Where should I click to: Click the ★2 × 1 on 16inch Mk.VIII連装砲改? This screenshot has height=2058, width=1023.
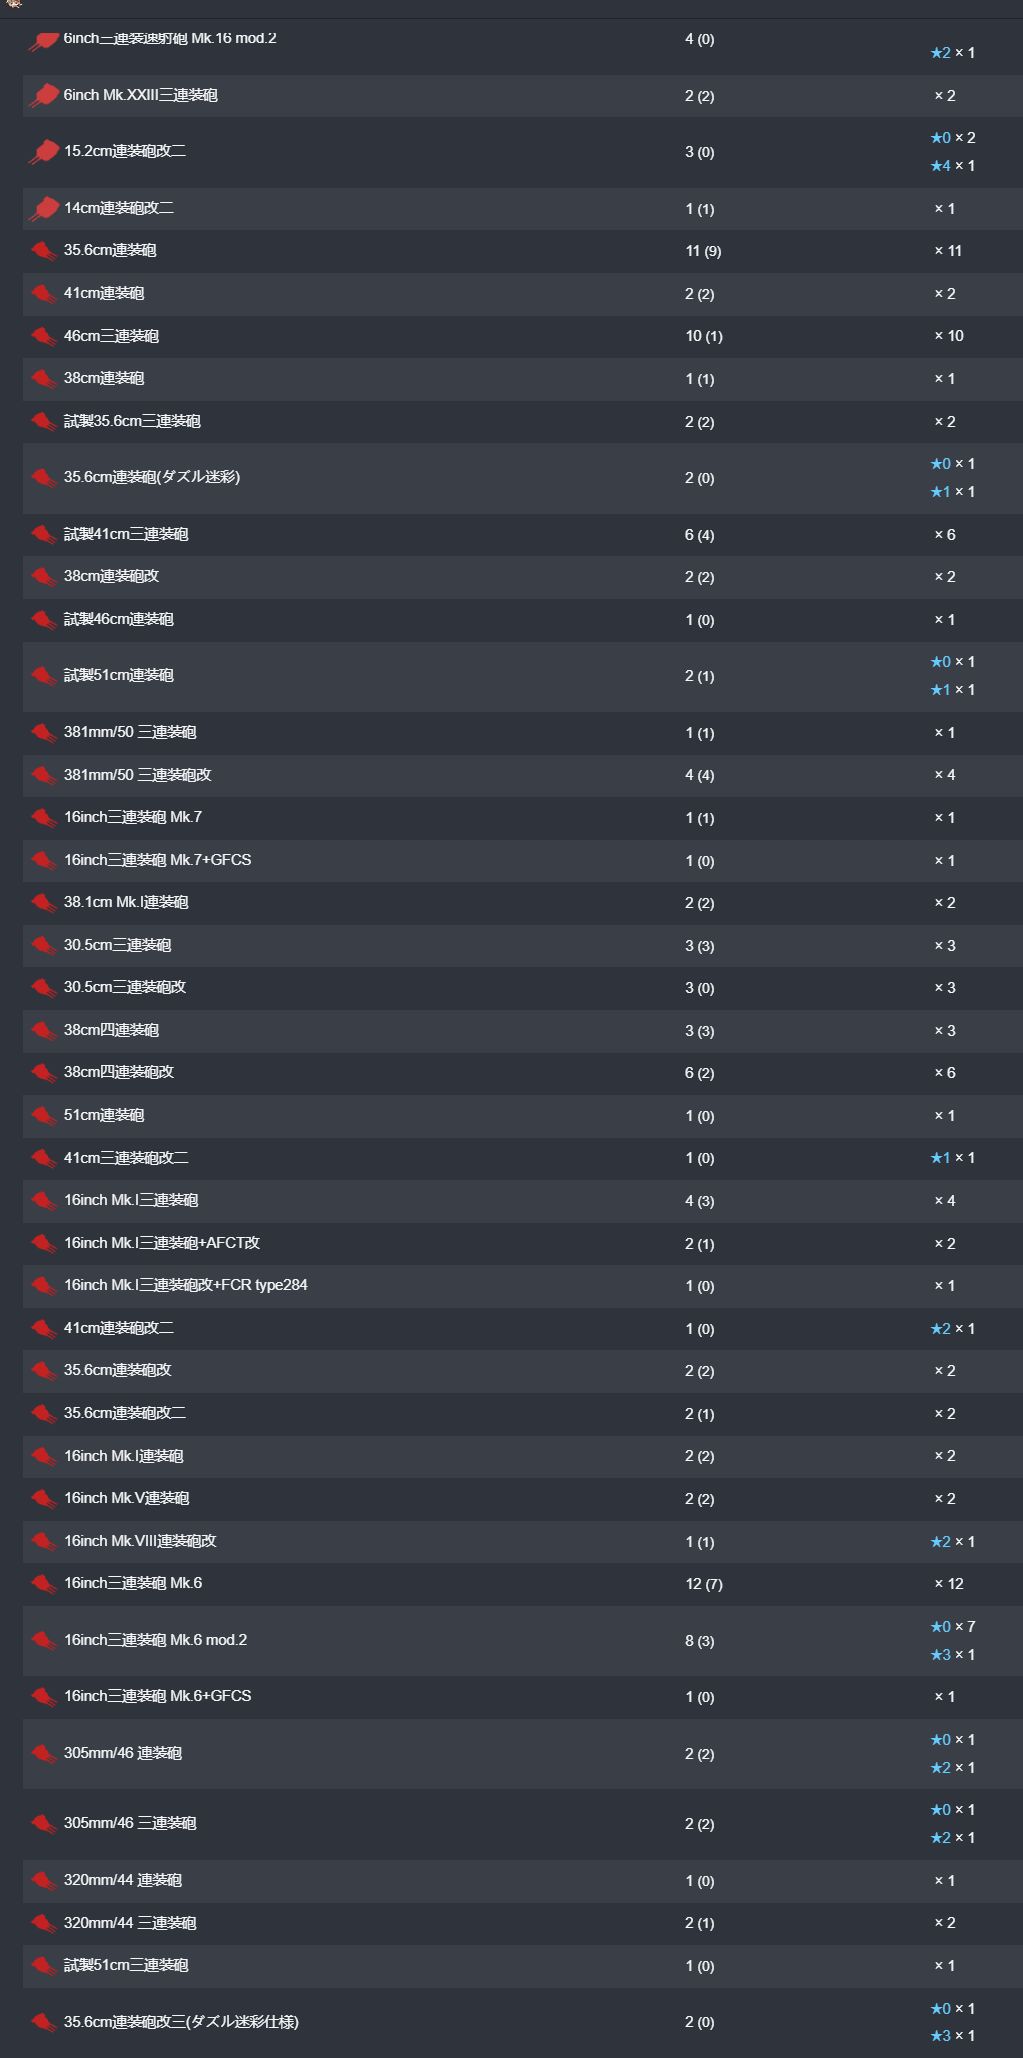coord(952,1542)
